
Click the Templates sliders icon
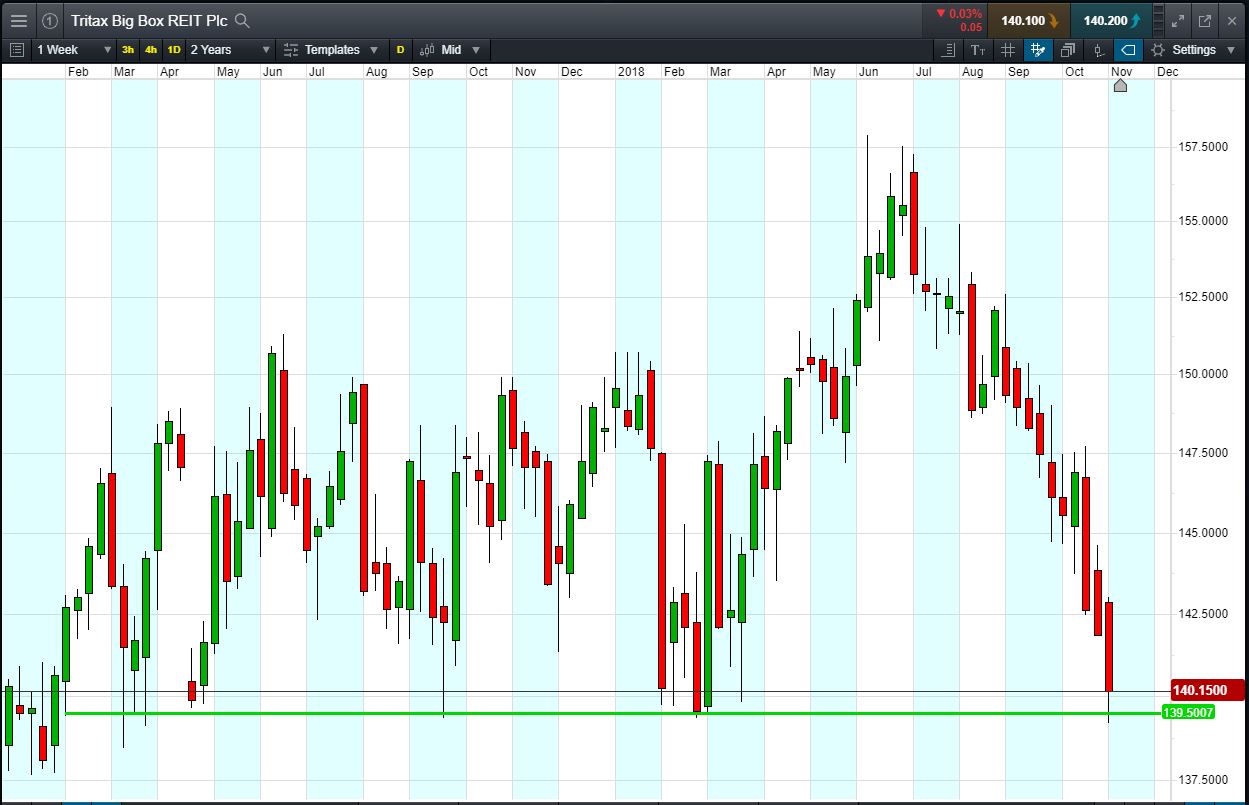291,49
